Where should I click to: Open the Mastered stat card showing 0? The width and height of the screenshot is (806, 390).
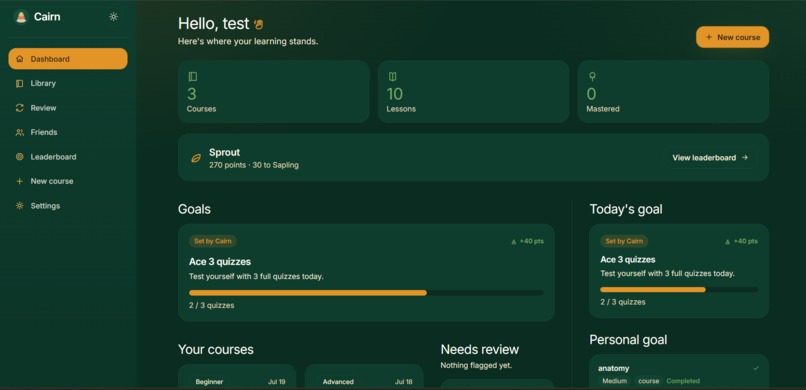point(673,91)
